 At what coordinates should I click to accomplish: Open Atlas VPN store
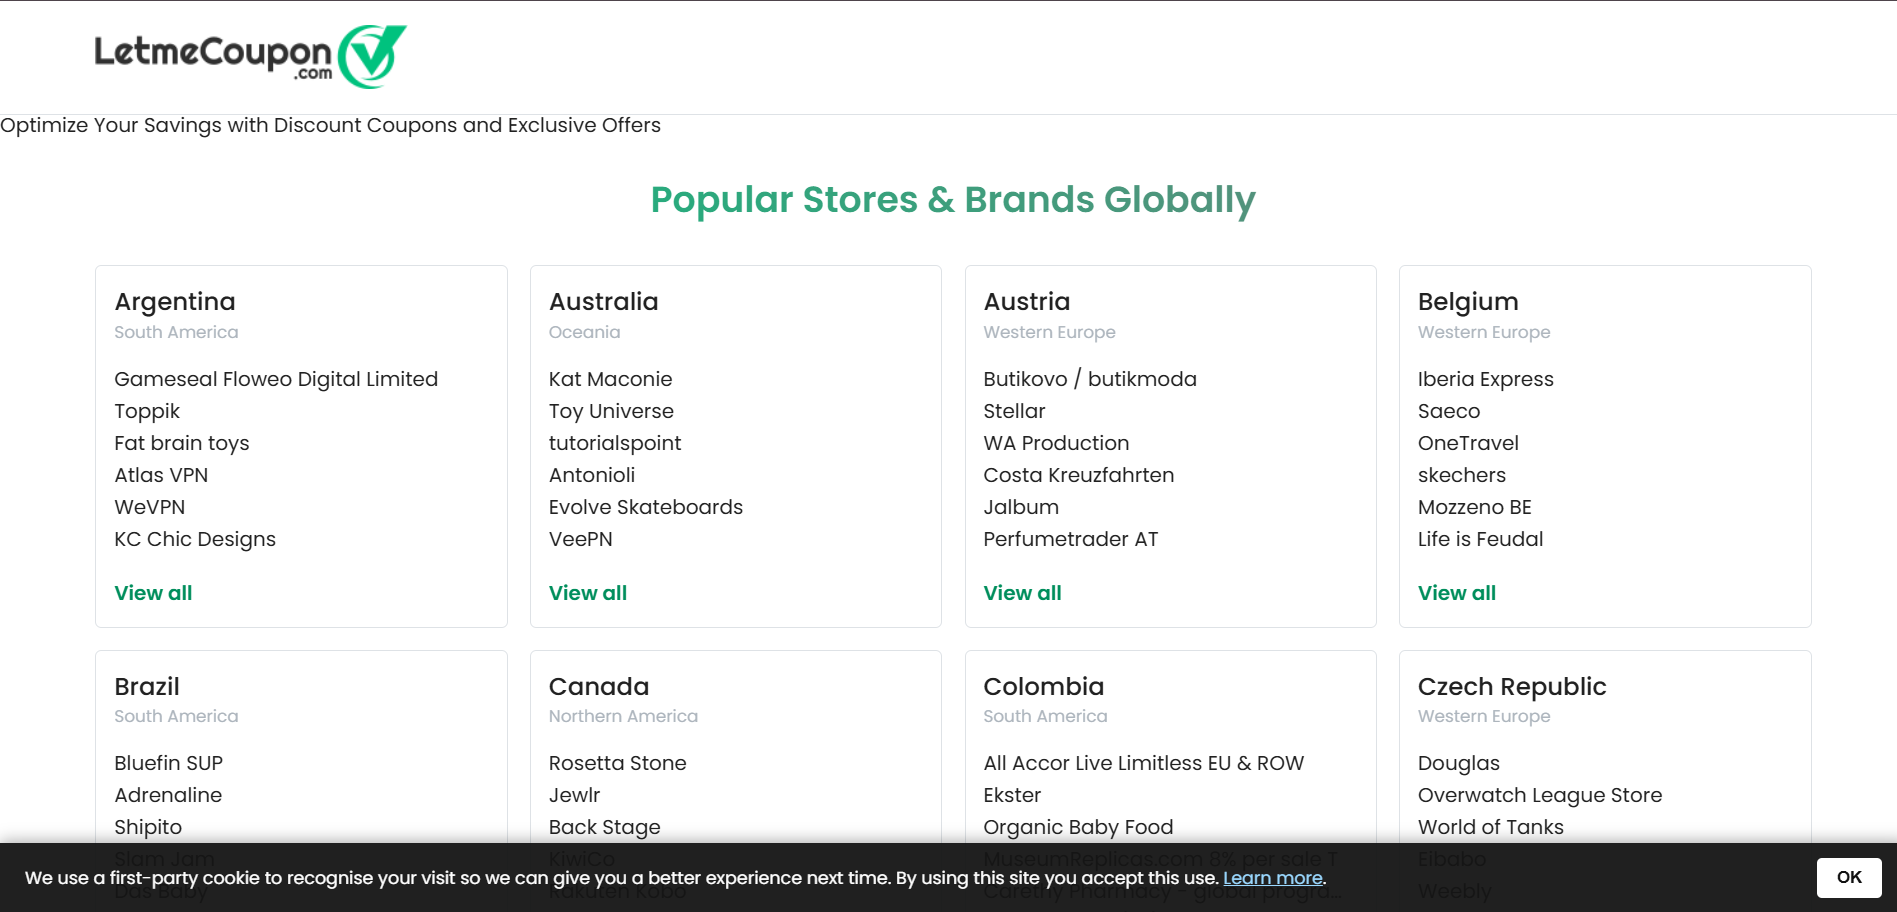[x=161, y=475]
